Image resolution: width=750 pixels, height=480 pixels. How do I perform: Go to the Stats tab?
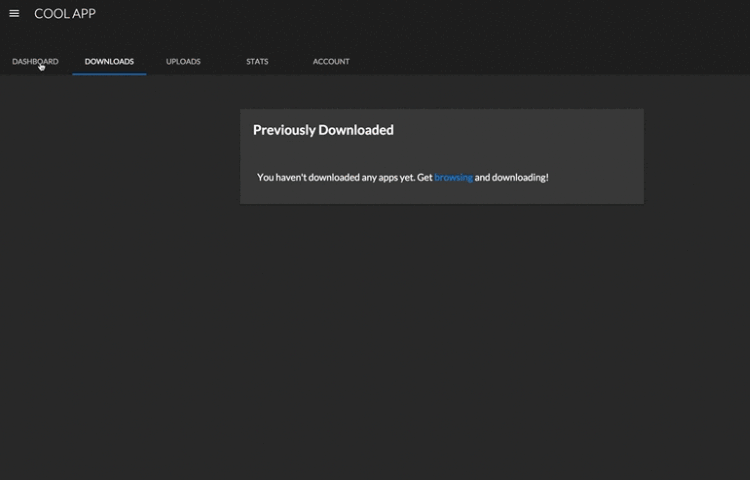257,61
